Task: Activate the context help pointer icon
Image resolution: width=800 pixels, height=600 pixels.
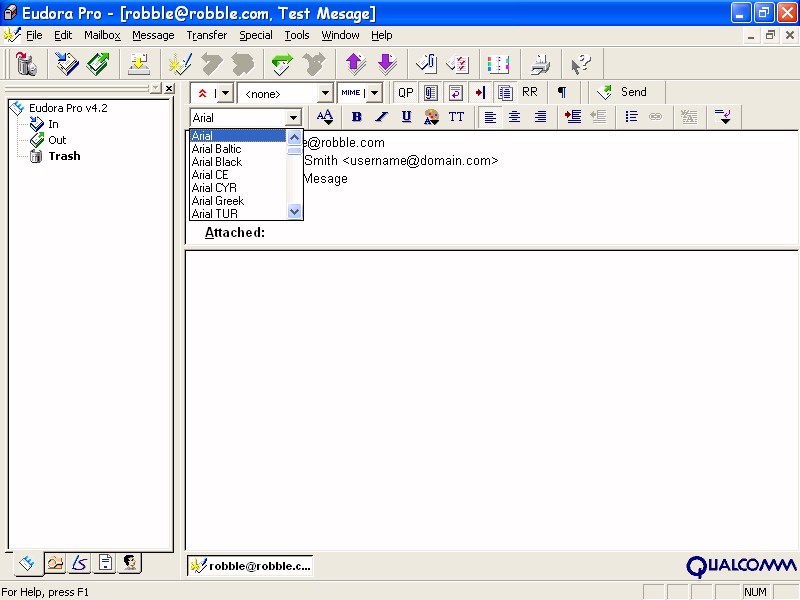Action: tap(581, 64)
